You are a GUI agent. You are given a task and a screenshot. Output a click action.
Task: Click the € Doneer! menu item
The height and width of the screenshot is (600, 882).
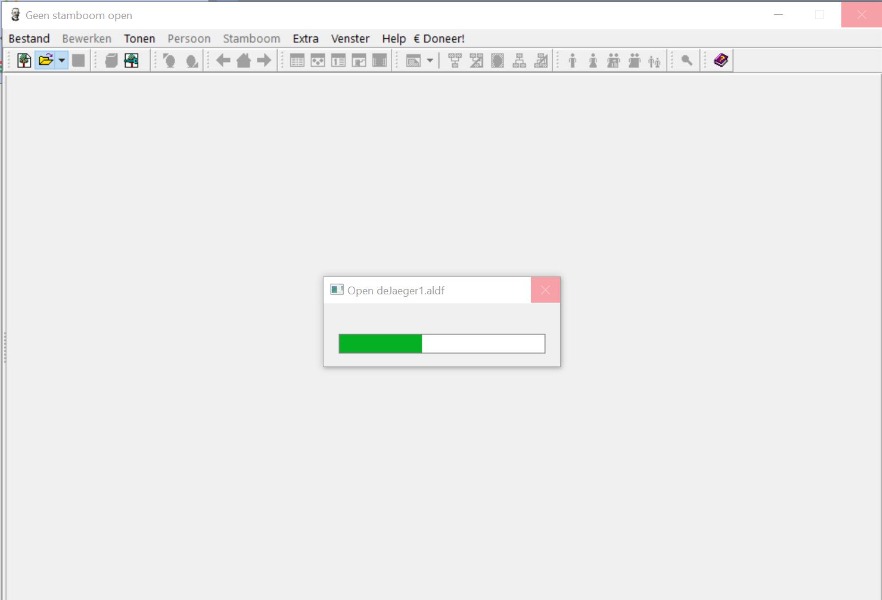439,39
